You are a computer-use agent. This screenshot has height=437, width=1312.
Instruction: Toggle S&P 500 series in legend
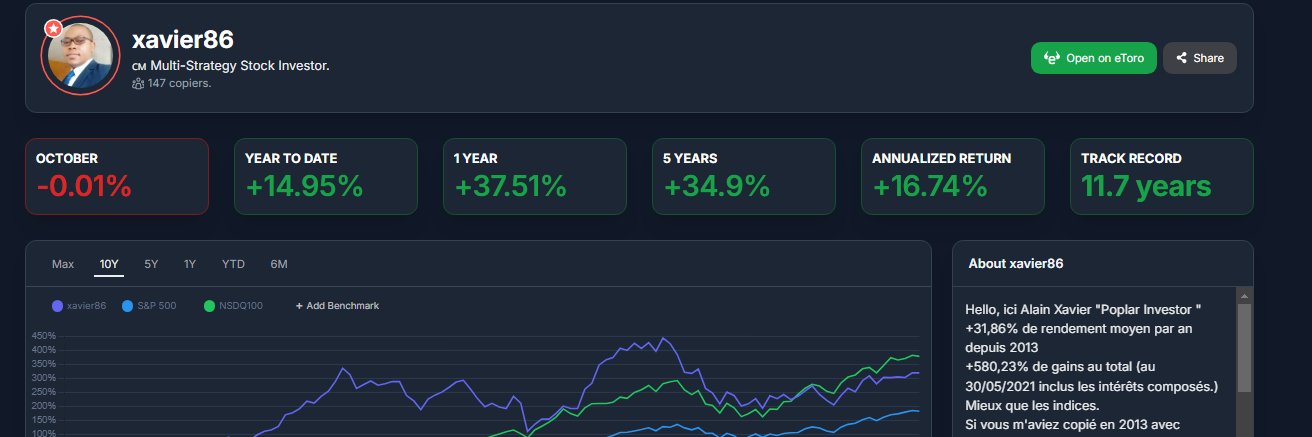148,306
